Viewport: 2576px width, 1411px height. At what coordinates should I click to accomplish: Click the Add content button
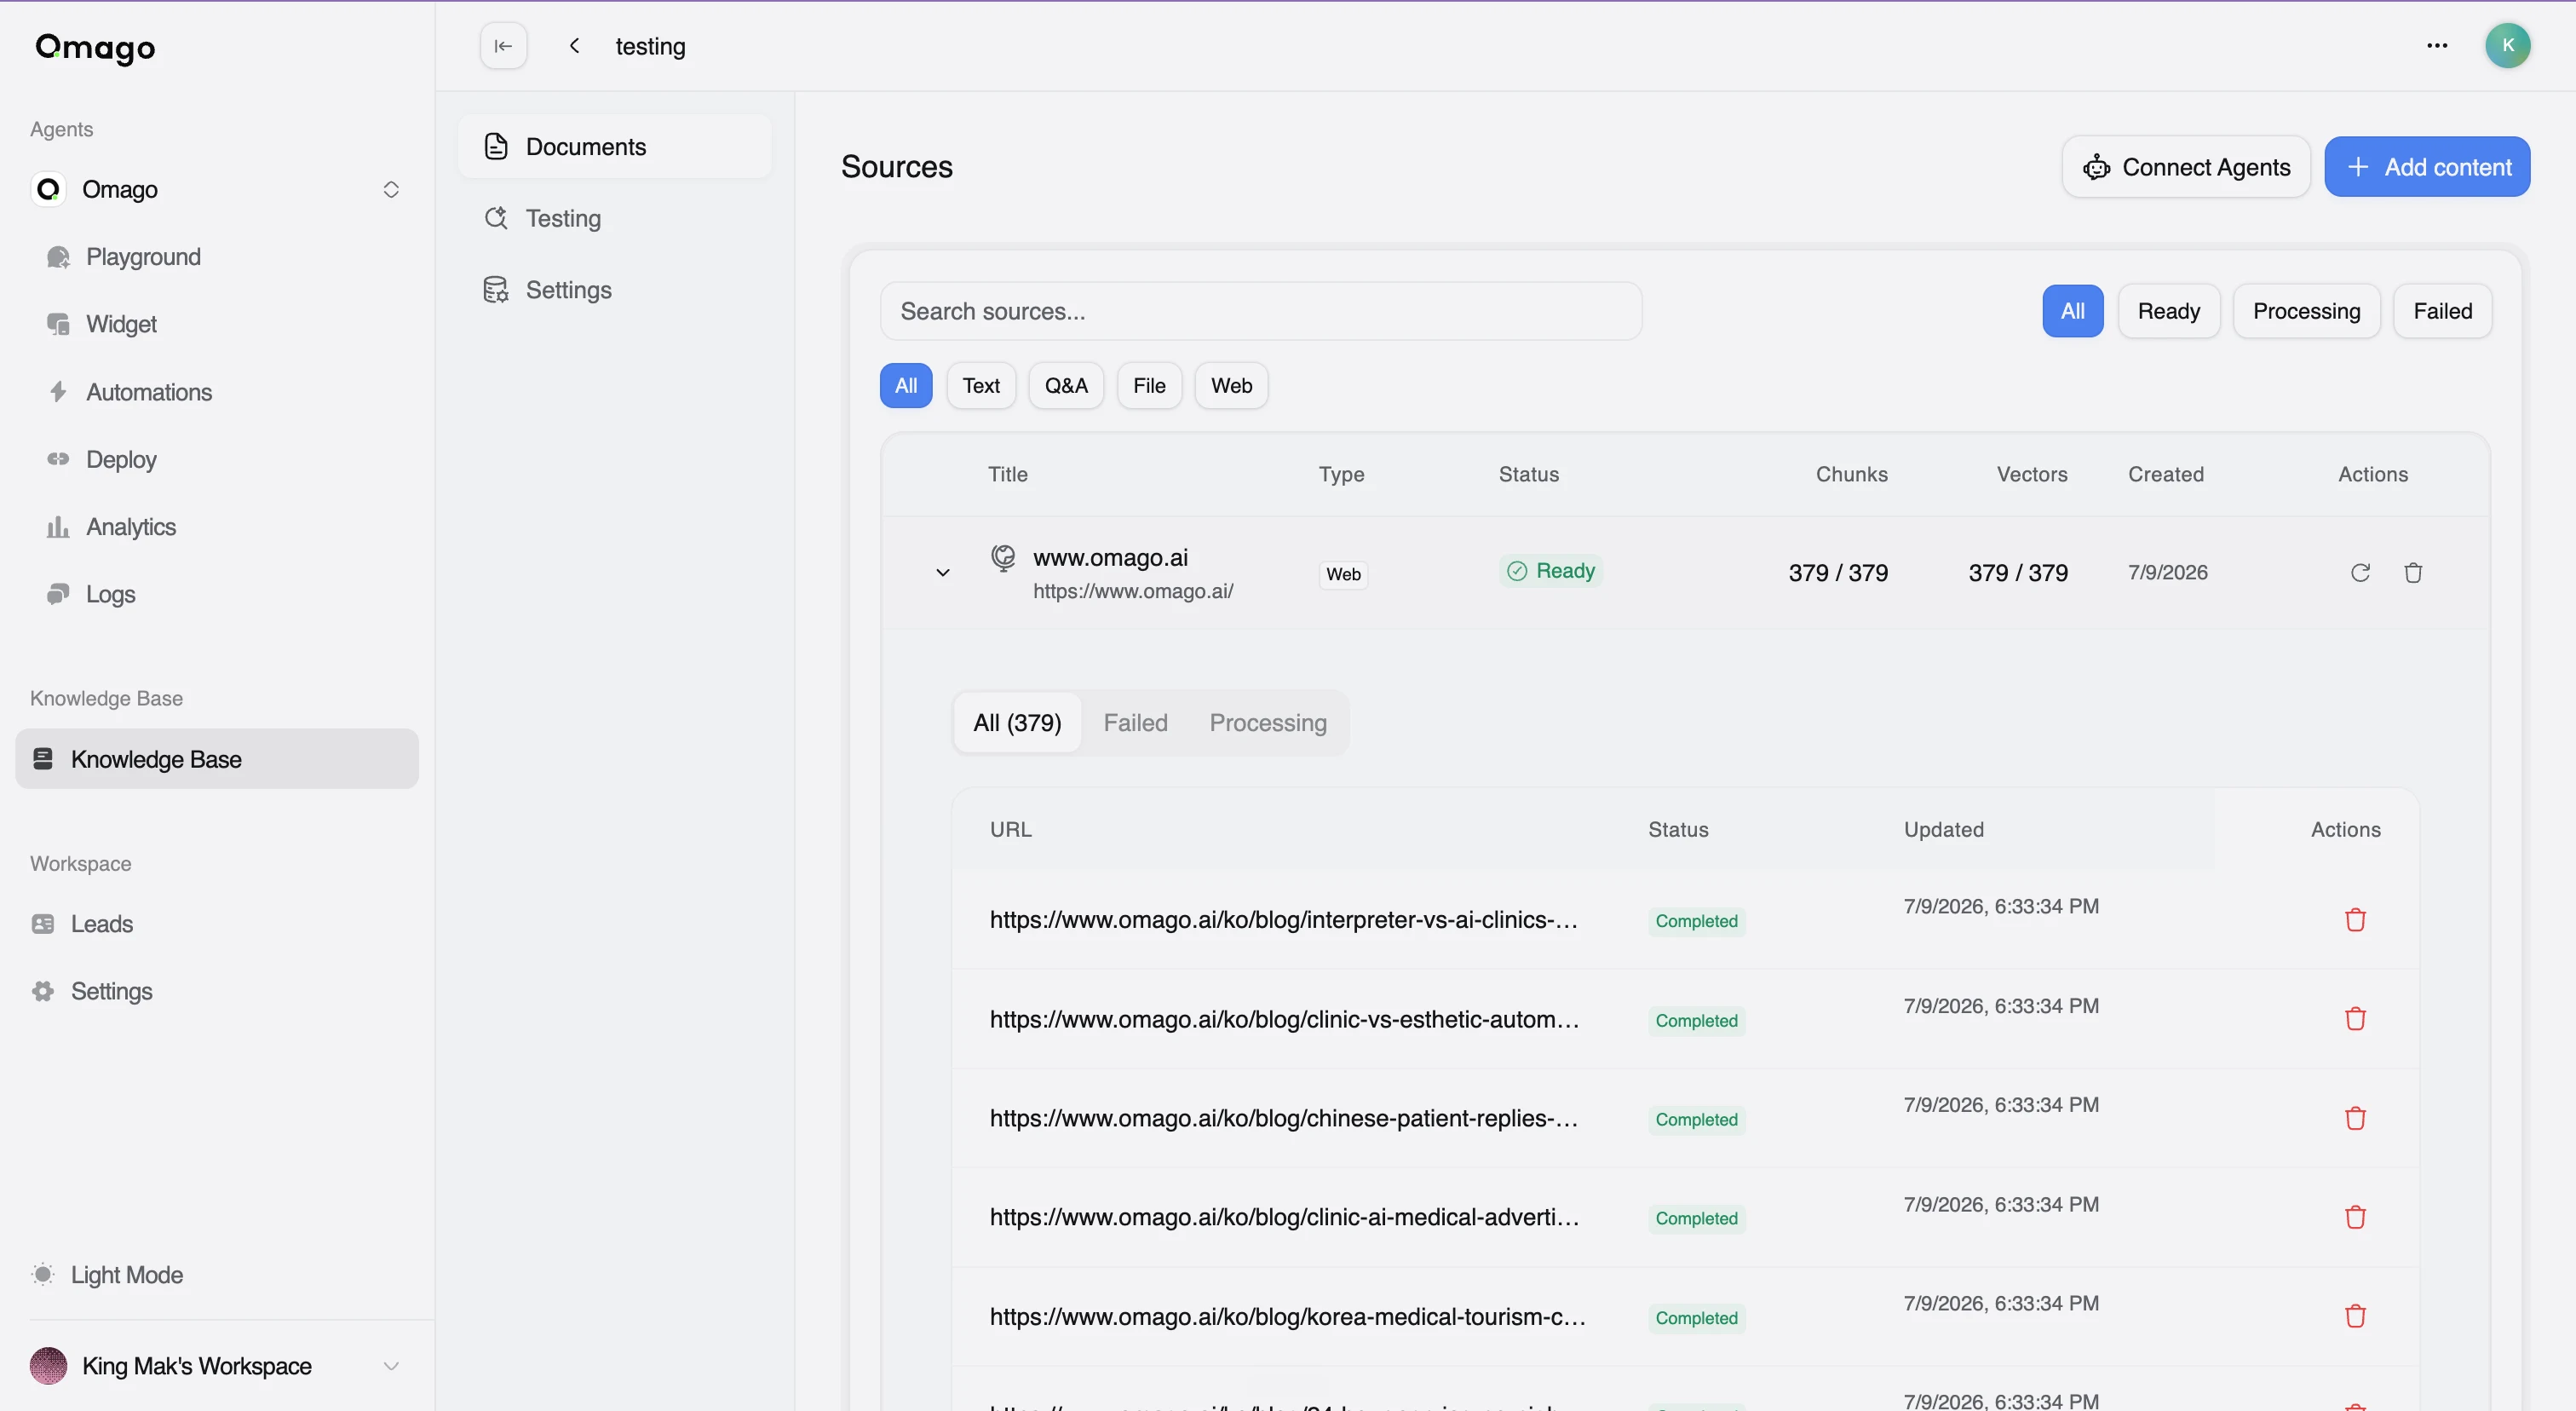(2427, 167)
